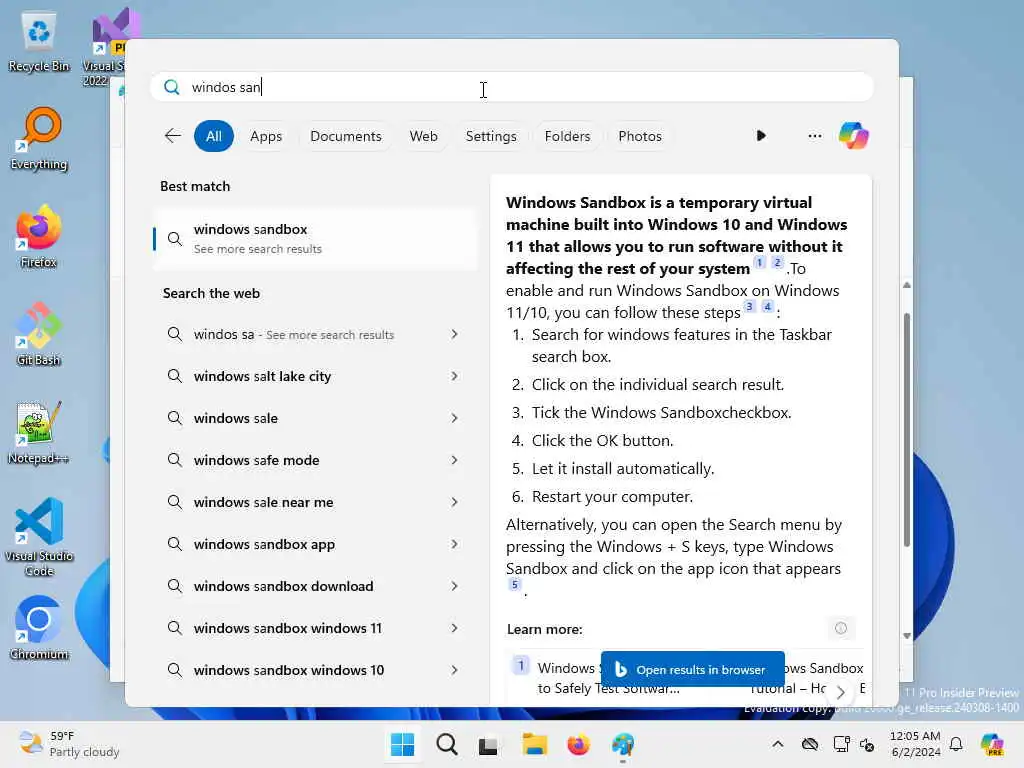Click scrollbar down arrow in preview pane
Screen dimensions: 1024x768
[x=906, y=636]
